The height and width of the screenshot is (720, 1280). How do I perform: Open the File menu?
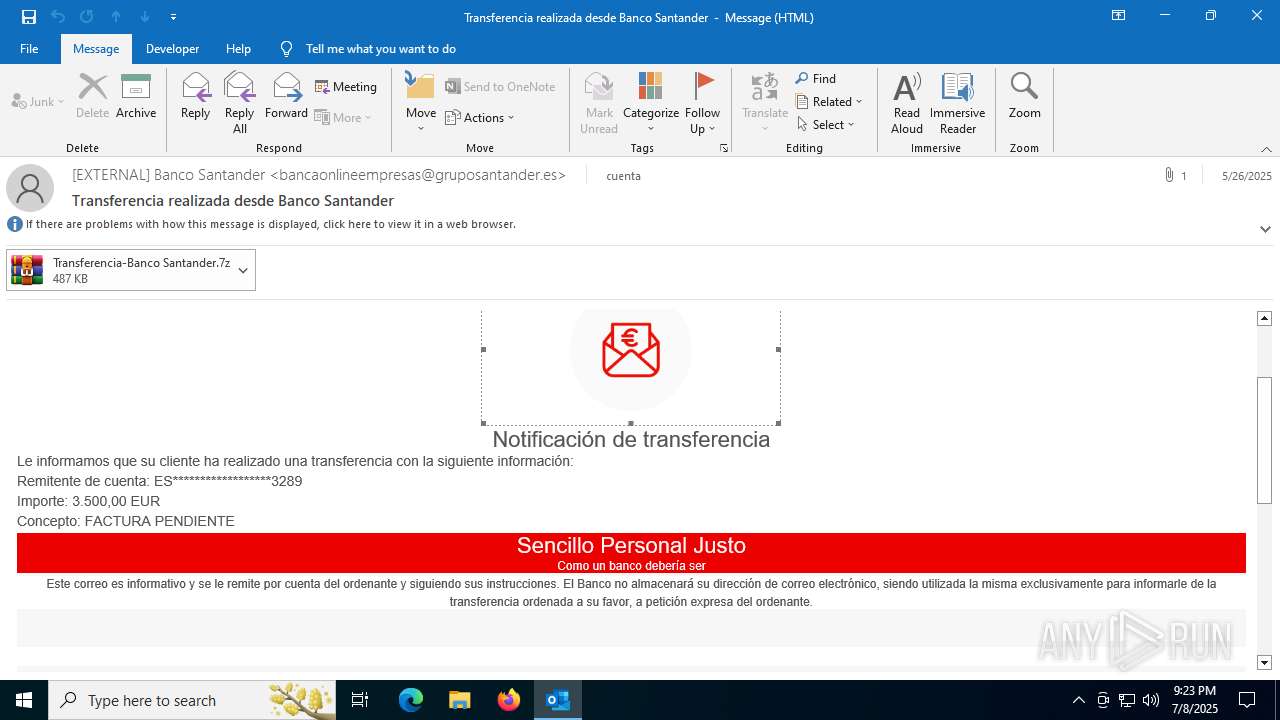click(x=29, y=49)
